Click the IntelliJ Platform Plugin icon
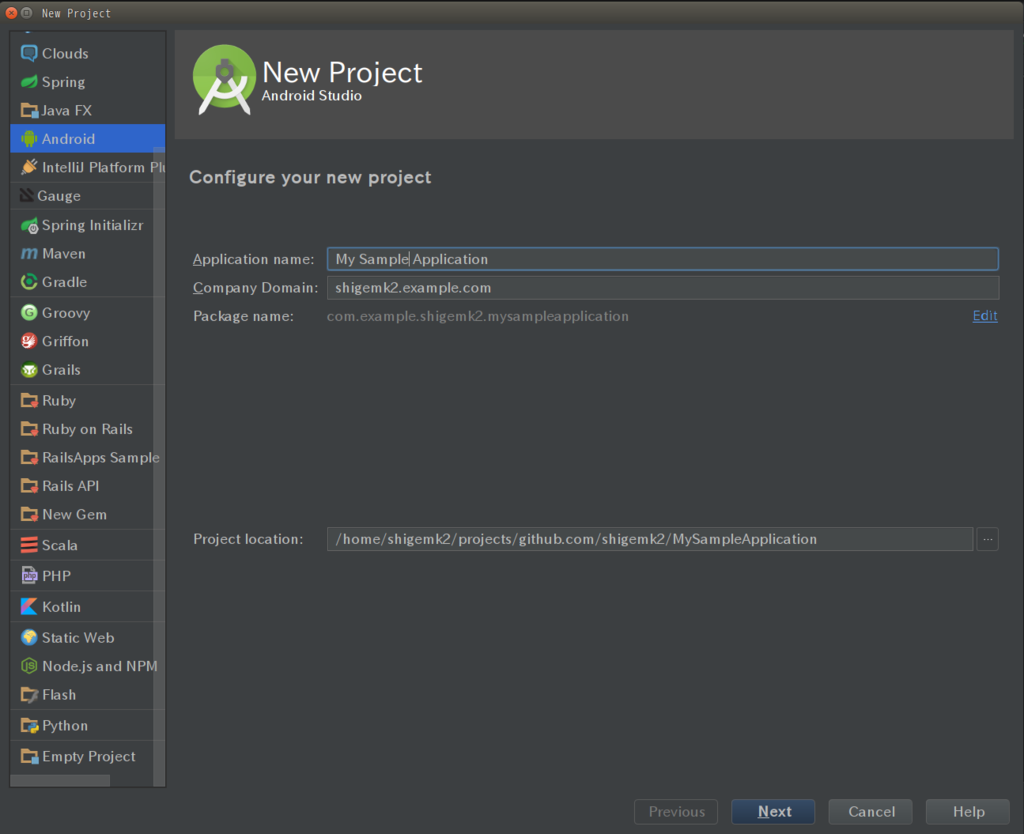1024x834 pixels. click(29, 167)
